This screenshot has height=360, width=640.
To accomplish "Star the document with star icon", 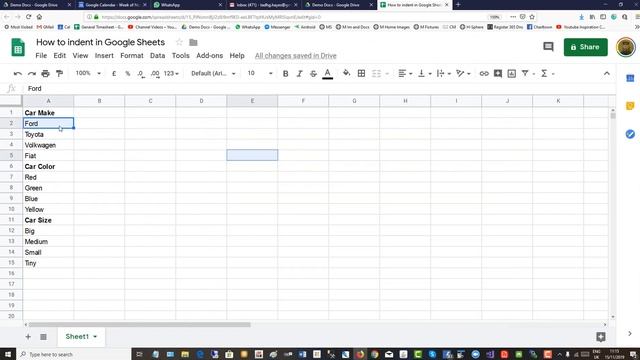I will point(179,42).
